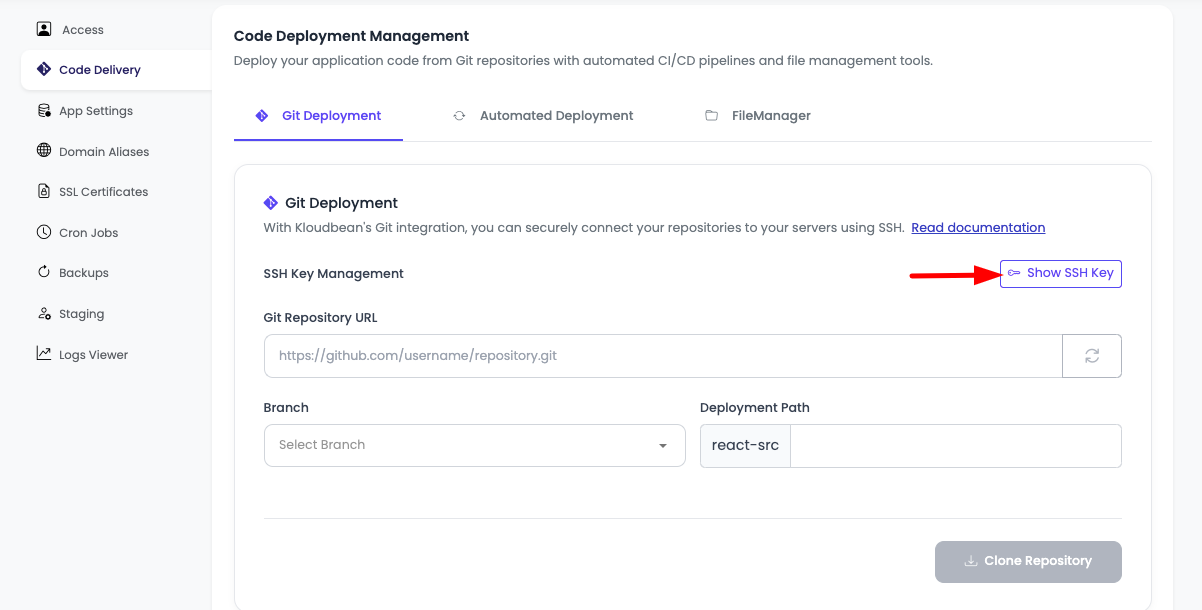Focus the Git Repository URL field
Screen dimensions: 1202x610
(662, 356)
